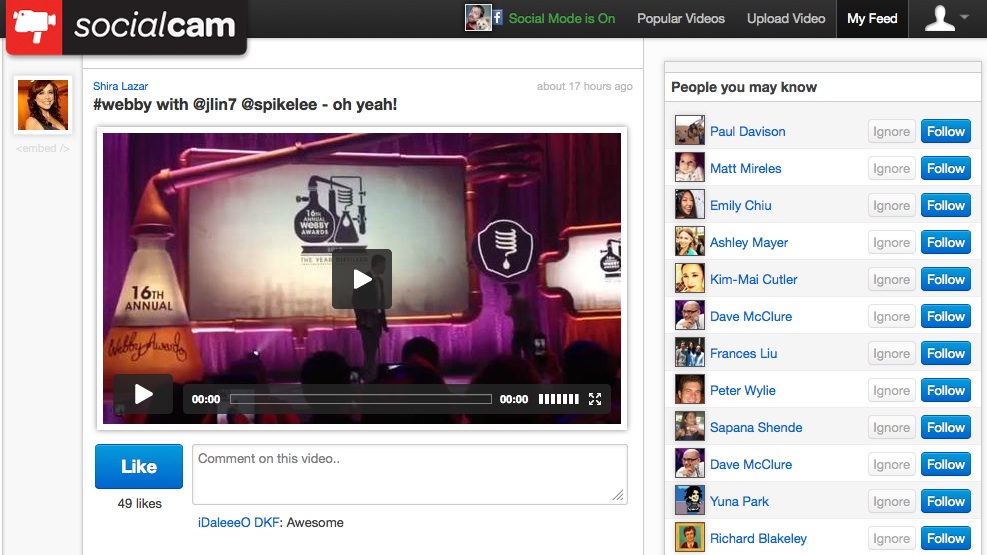Go to Upload Video
The width and height of the screenshot is (987, 555).
[786, 19]
